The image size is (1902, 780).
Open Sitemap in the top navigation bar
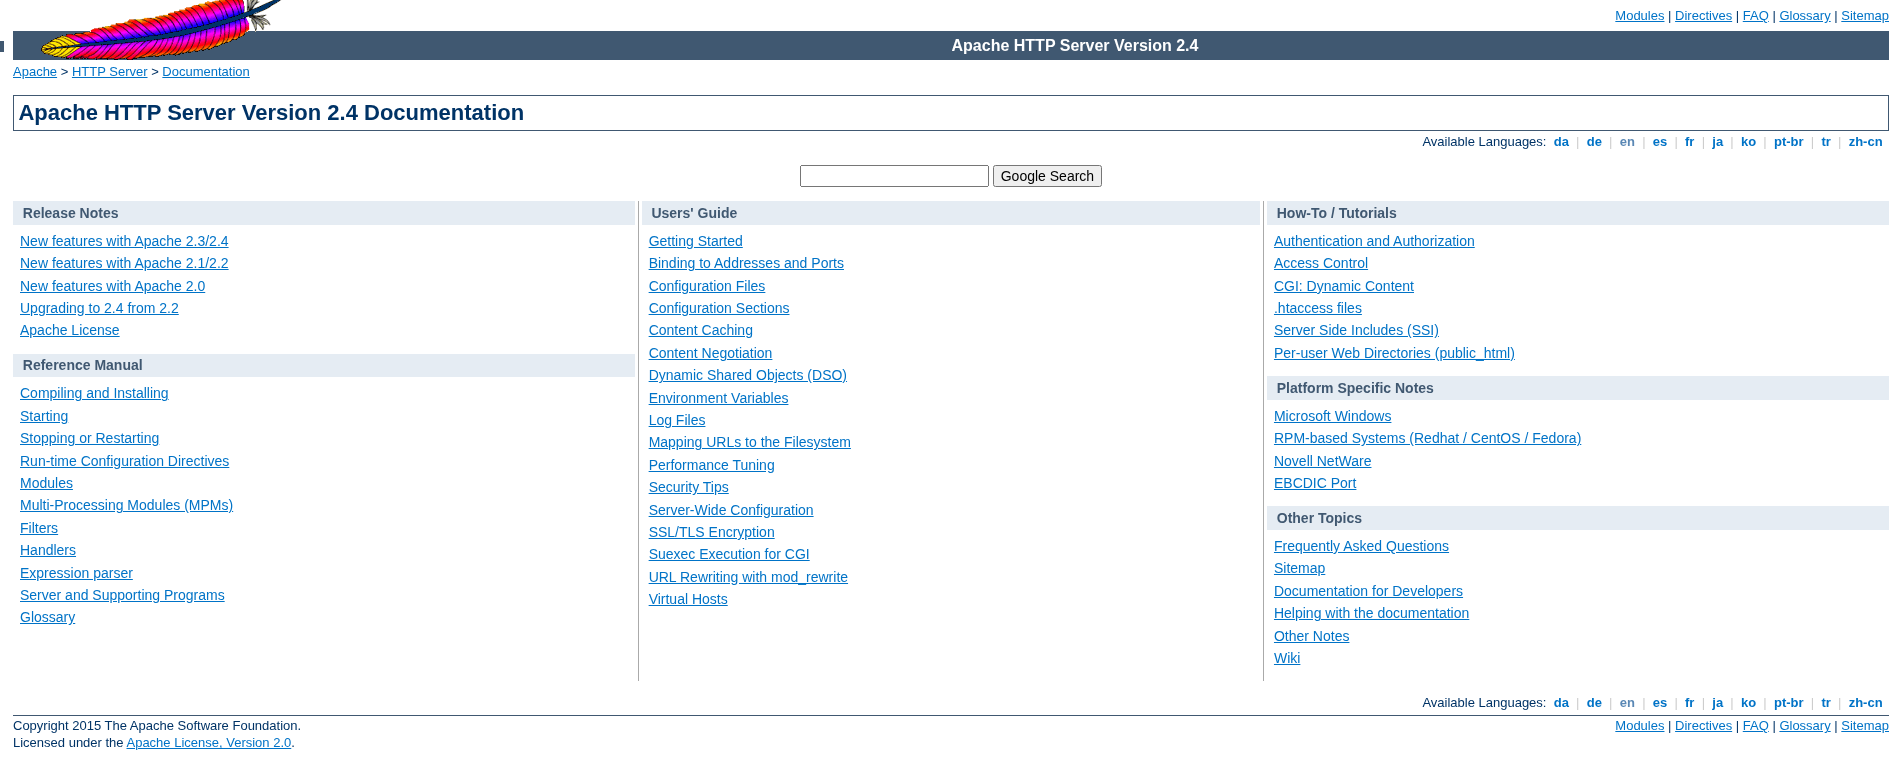point(1865,16)
